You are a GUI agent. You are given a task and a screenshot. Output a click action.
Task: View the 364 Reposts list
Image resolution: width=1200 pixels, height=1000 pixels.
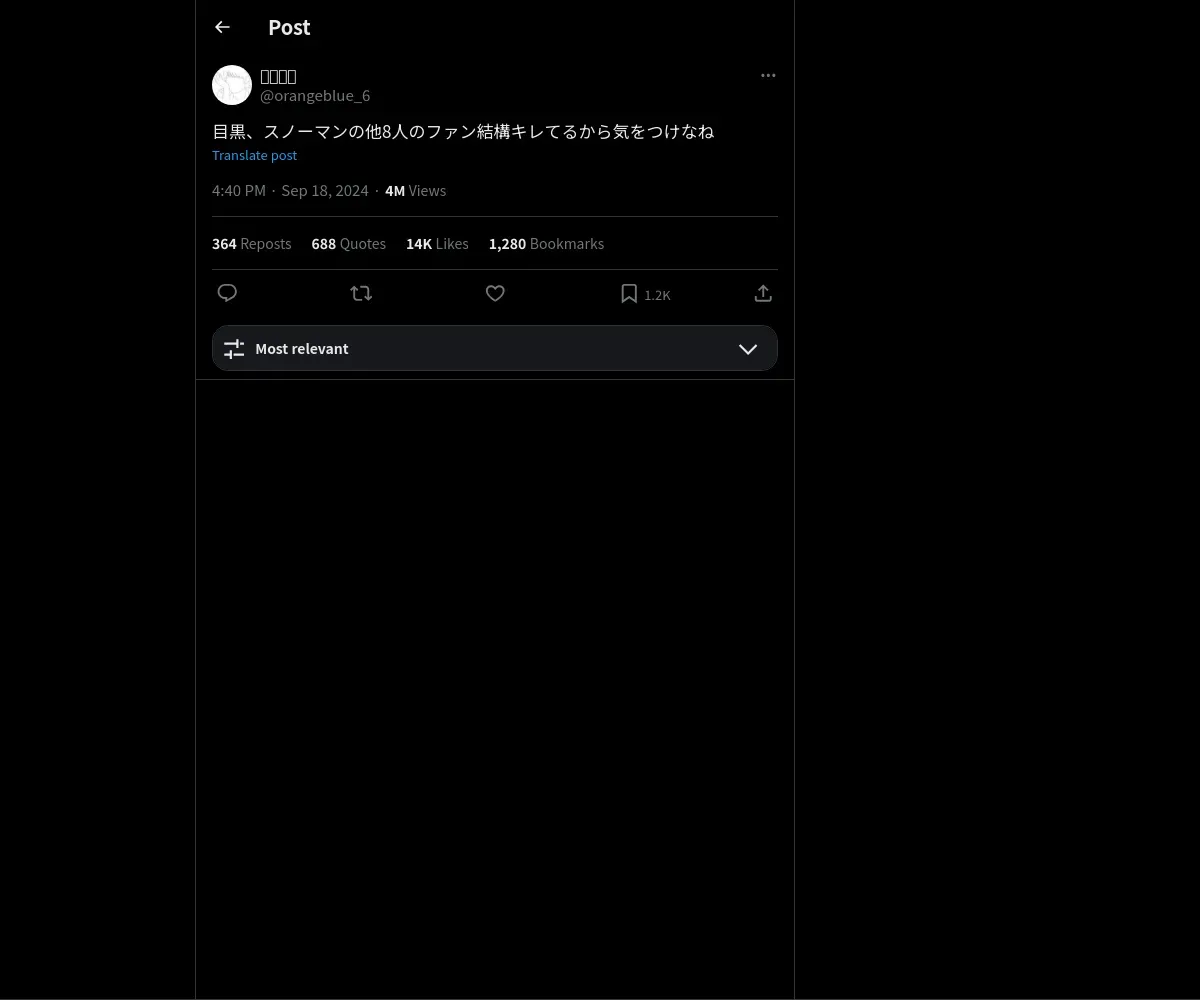coord(252,244)
